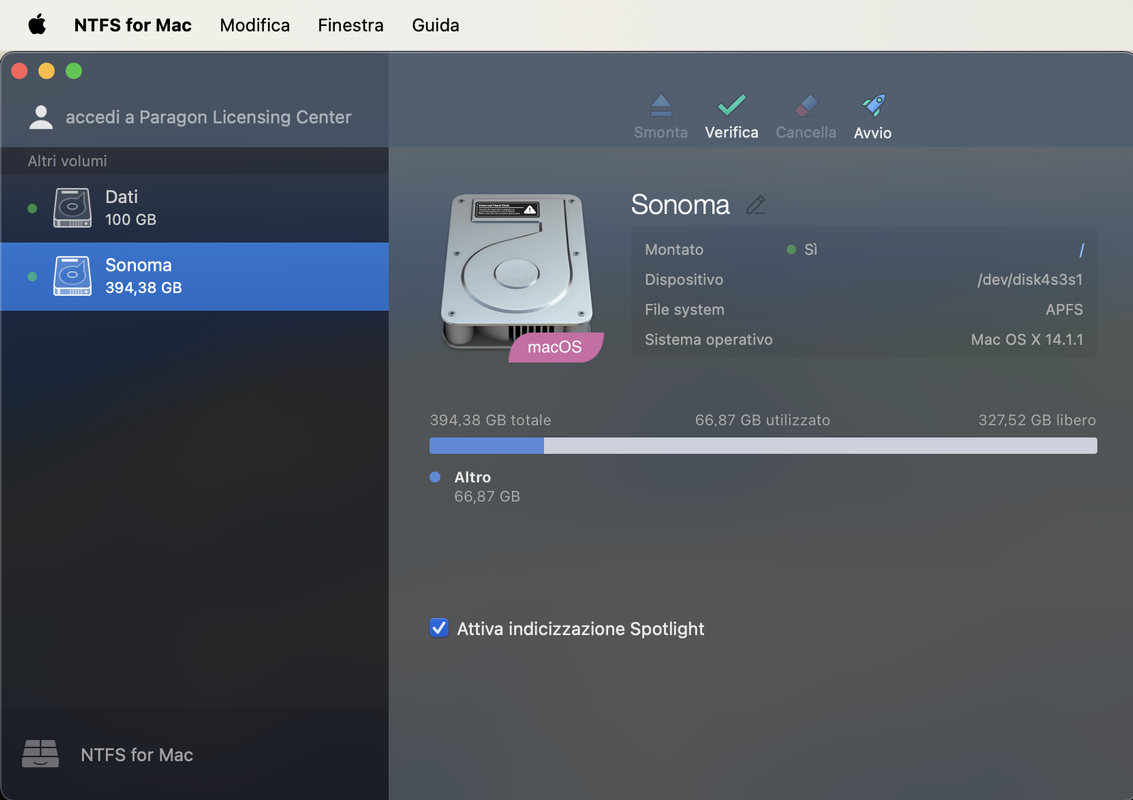Screen dimensions: 1133x800
Task: Open the Modifica menu
Action: click(255, 25)
